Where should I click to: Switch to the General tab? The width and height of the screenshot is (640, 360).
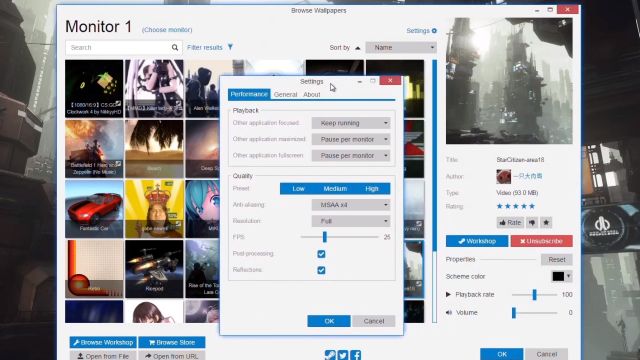click(285, 95)
